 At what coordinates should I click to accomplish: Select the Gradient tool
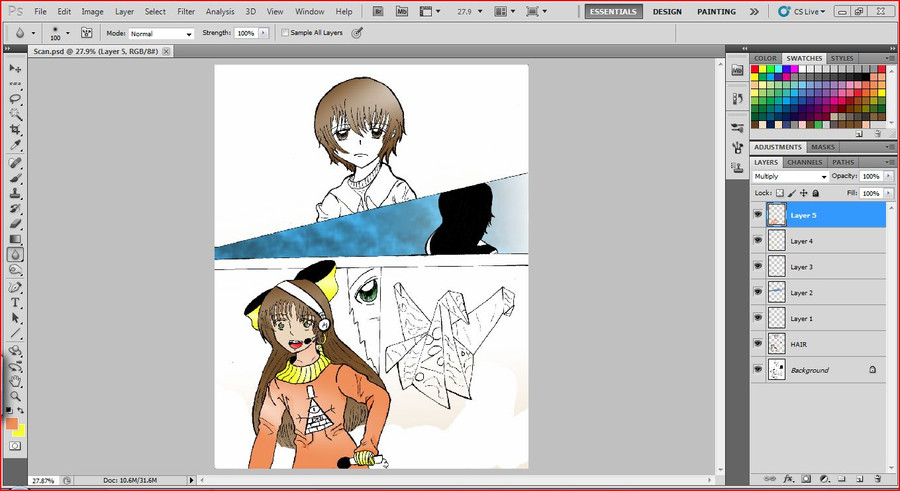coord(15,239)
